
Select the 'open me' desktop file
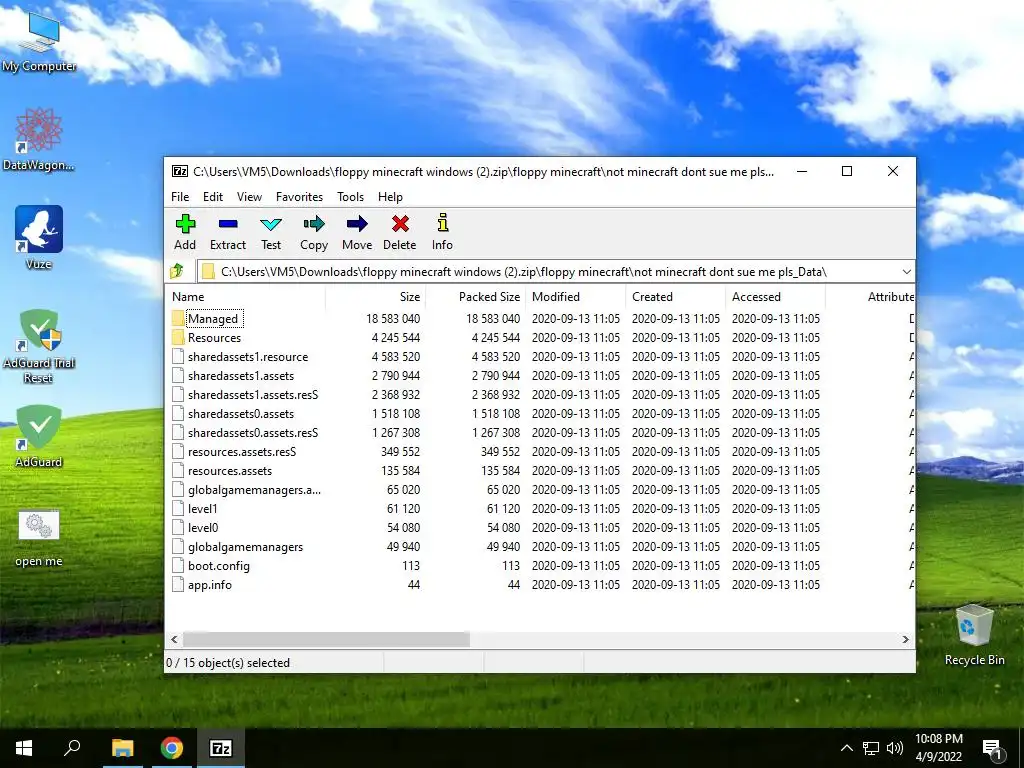tap(39, 538)
